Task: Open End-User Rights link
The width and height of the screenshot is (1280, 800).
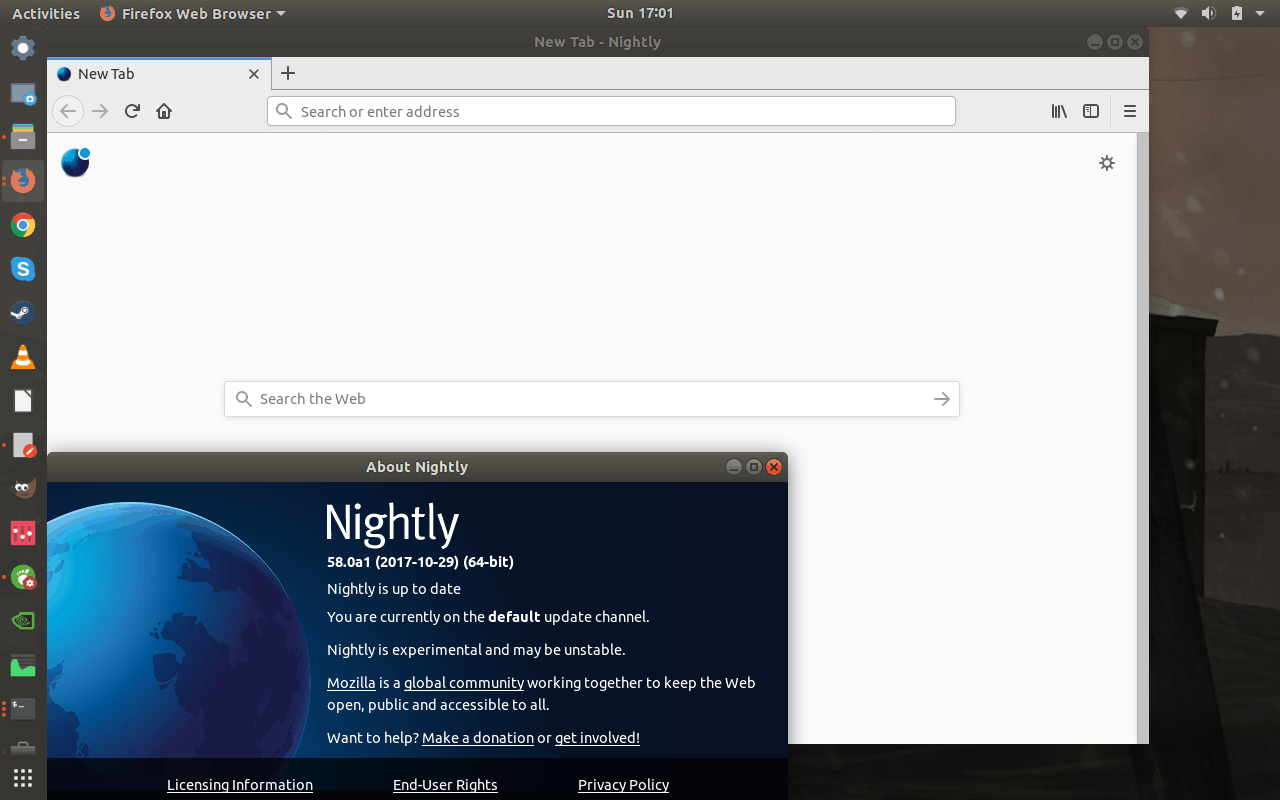Action: (445, 785)
